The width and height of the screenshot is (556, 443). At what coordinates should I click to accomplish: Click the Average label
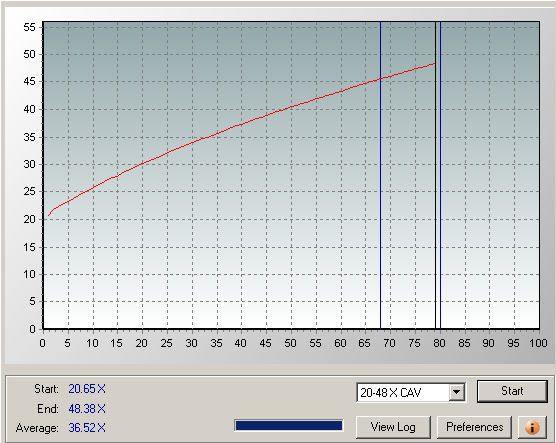click(x=37, y=428)
